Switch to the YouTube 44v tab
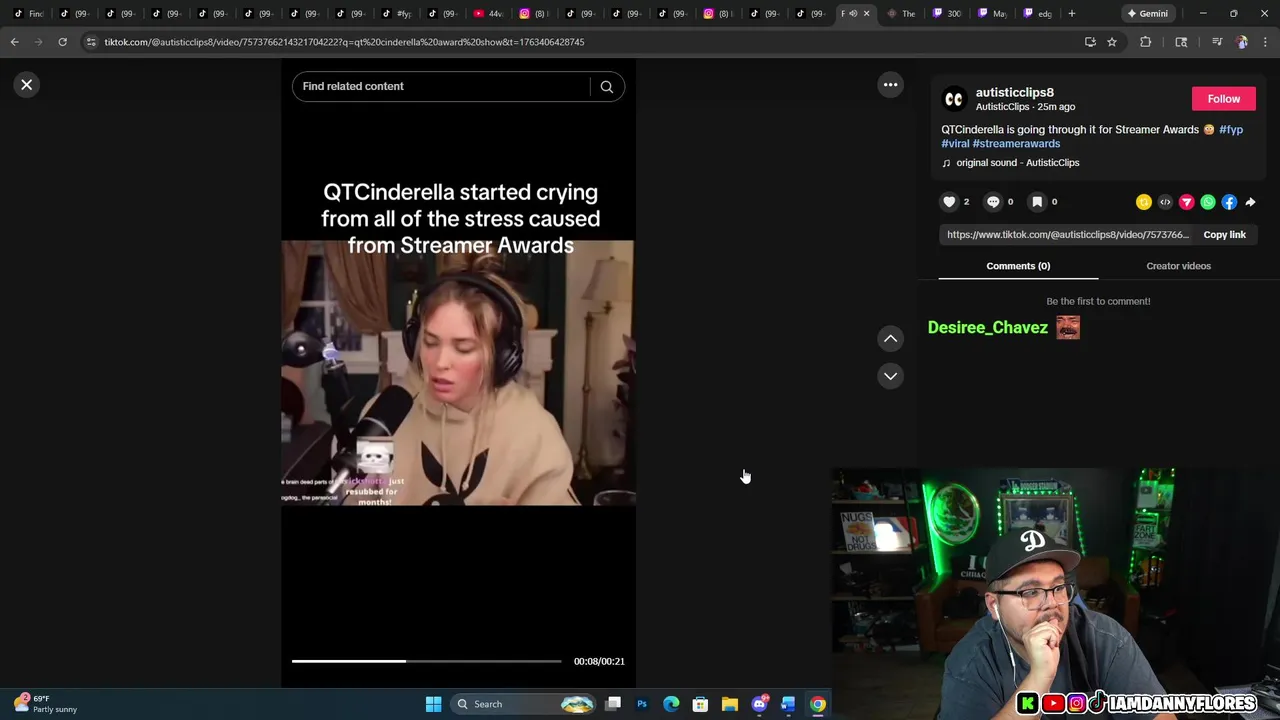 [487, 13]
